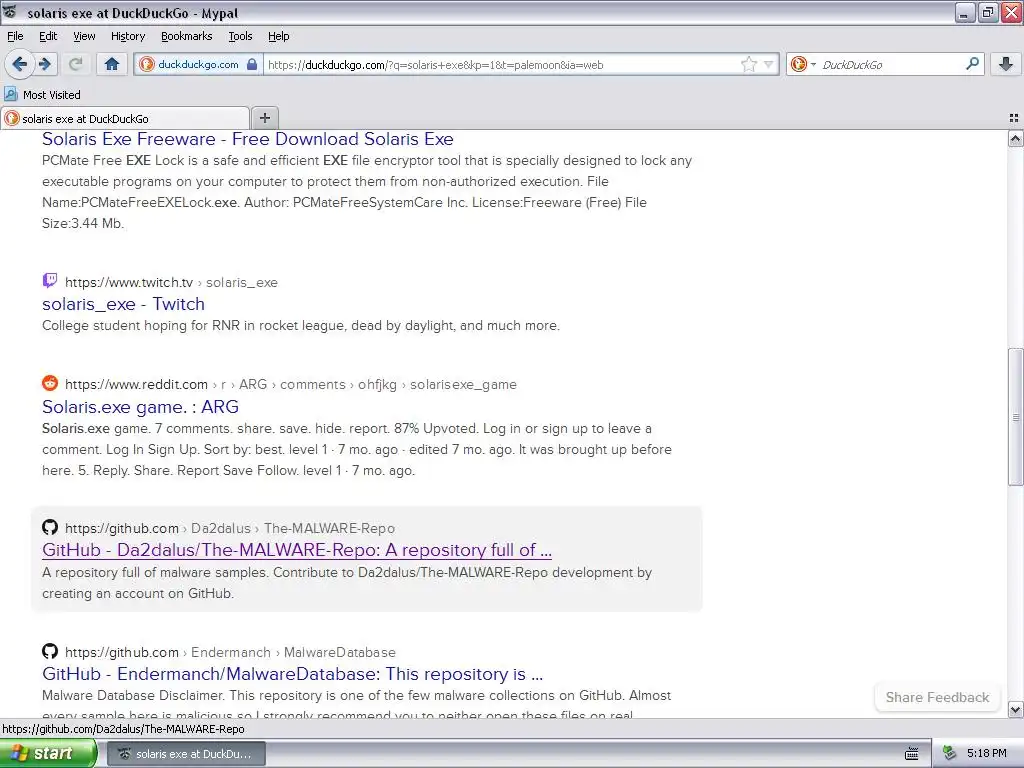
Task: Click 'https://github.com › Da2dalus' URL text
Action: (158, 528)
